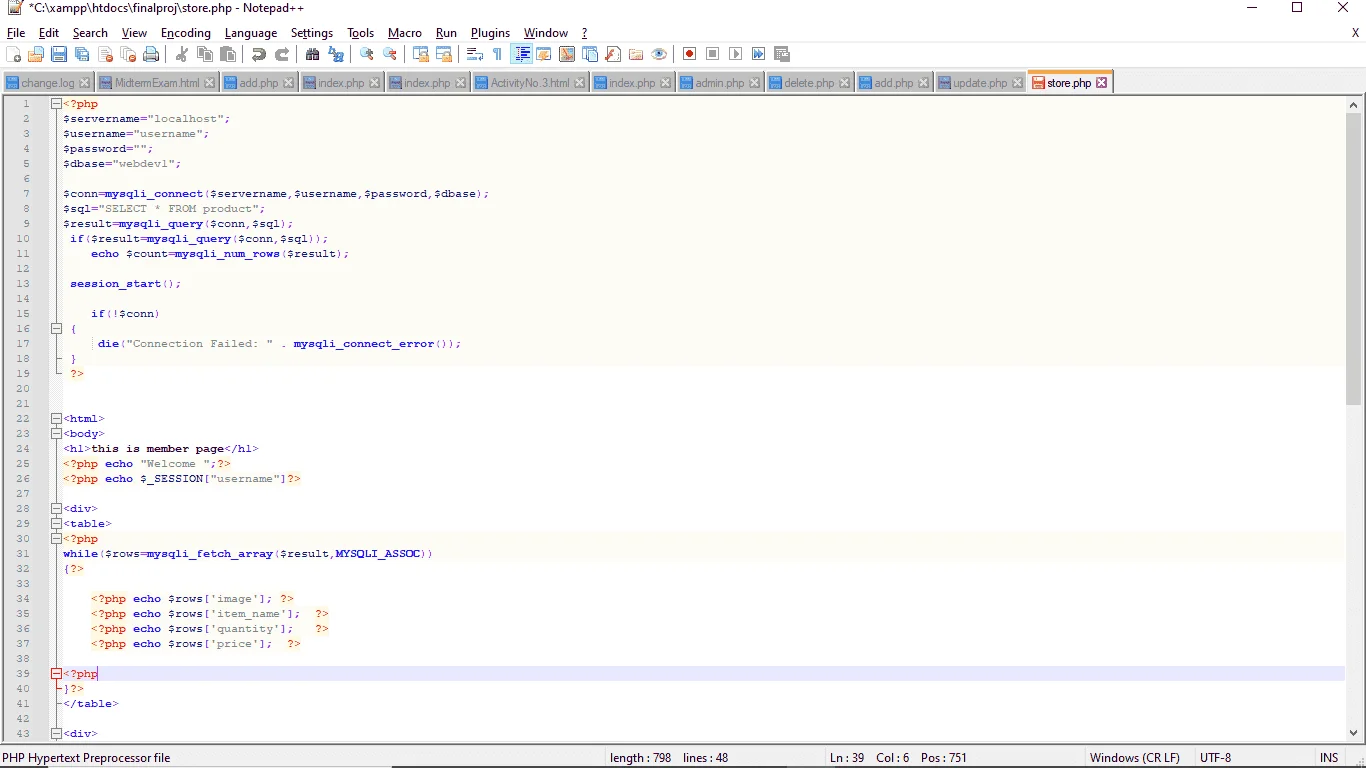Click the vertical scrollbar thumb
The width and height of the screenshot is (1366, 768).
tap(1354, 259)
